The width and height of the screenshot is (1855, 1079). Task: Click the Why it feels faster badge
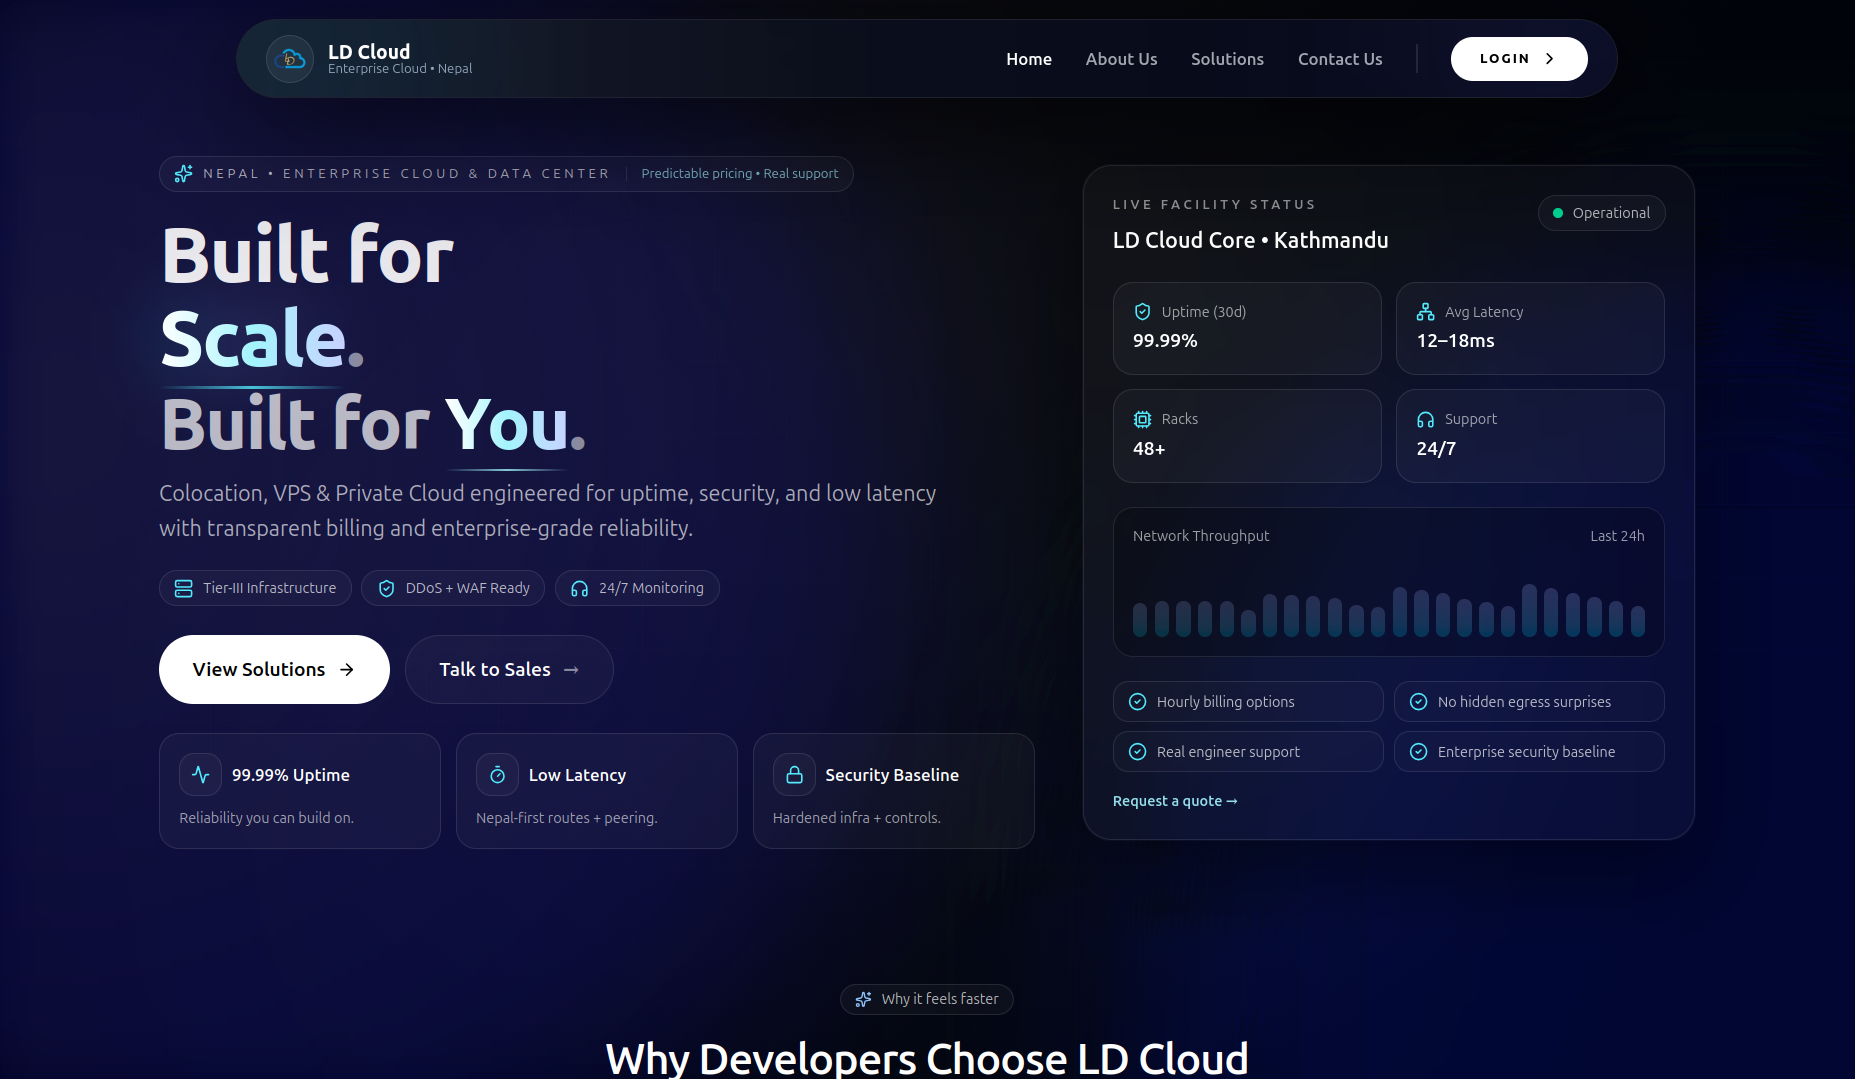[x=927, y=999]
